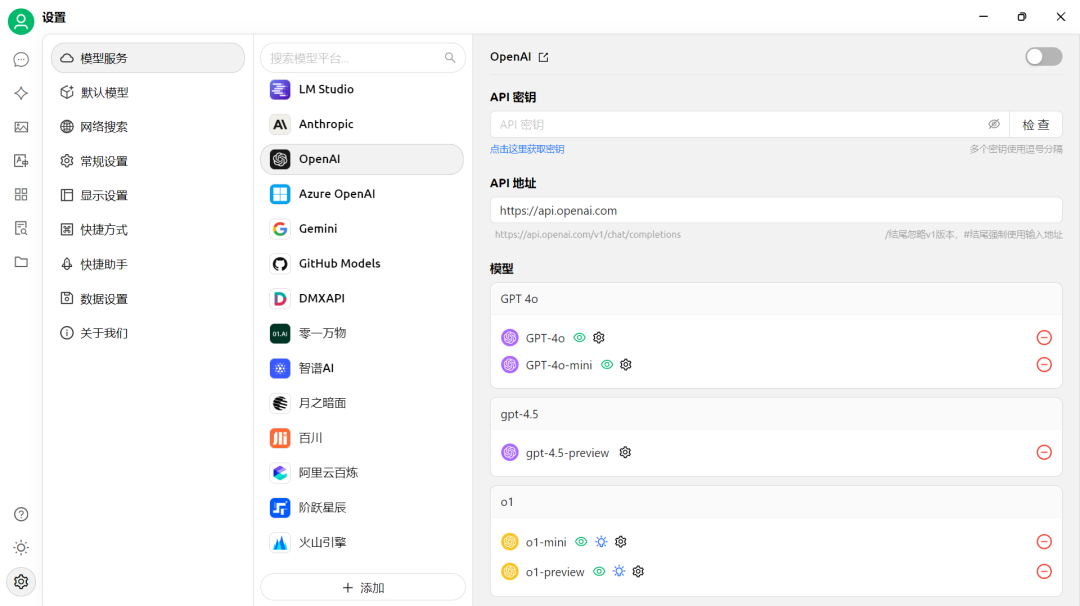
Task: Enable the OpenAI provider switch
Action: [x=1043, y=57]
